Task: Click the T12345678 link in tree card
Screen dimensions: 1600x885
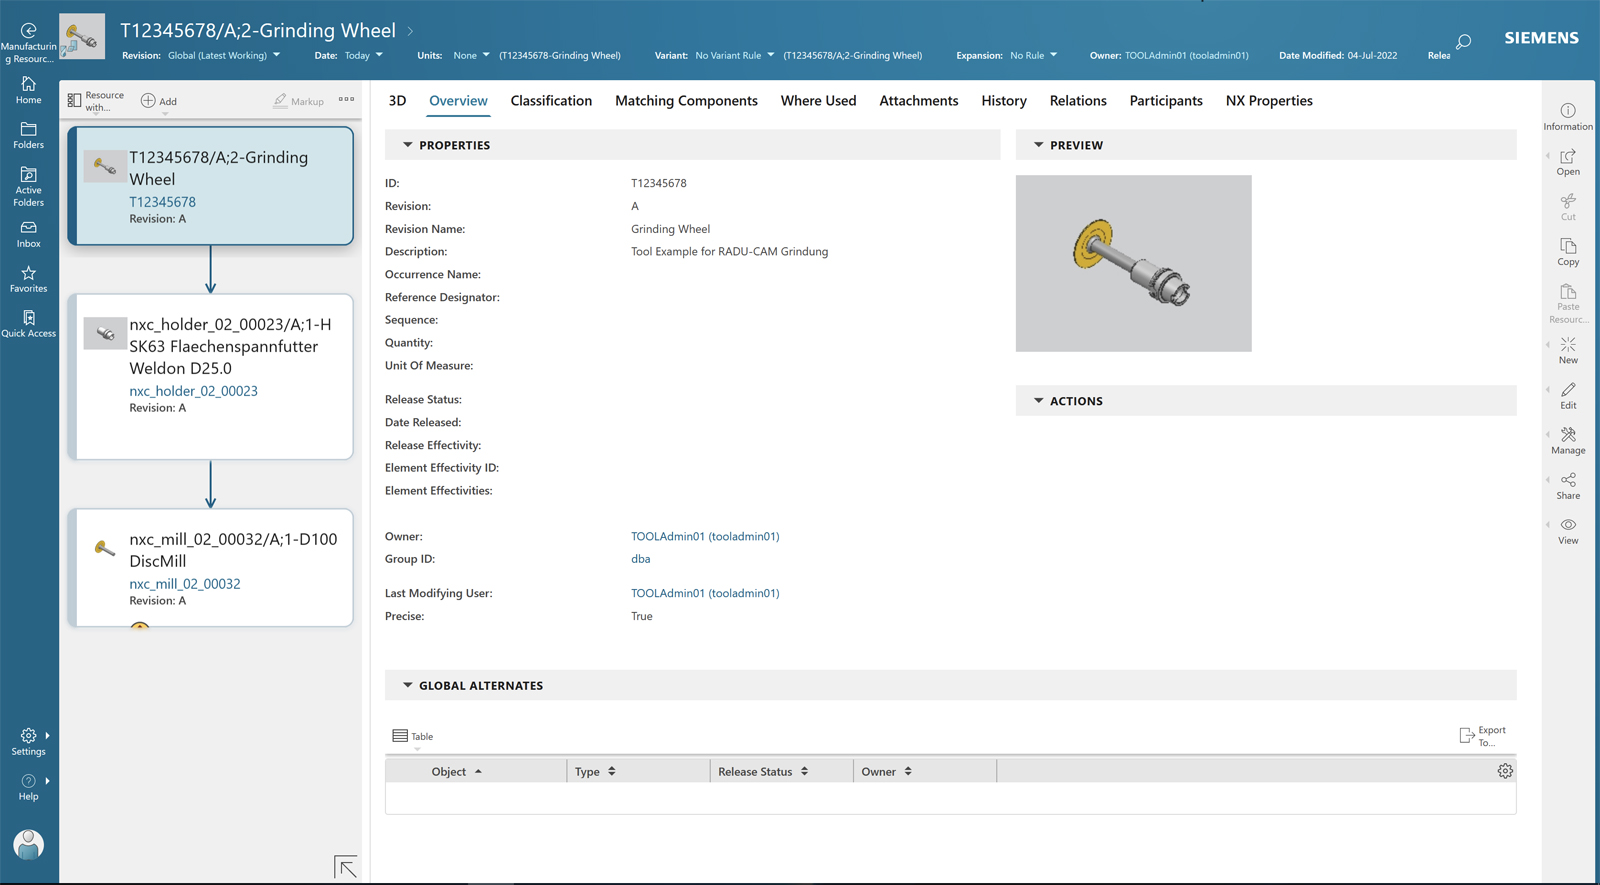Action: pos(162,202)
